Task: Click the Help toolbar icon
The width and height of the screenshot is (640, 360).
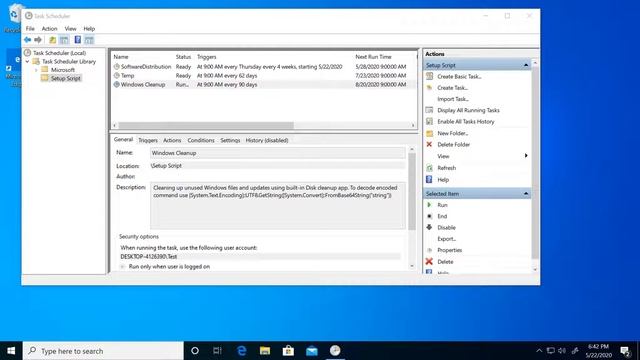Action: pyautogui.click(x=78, y=40)
